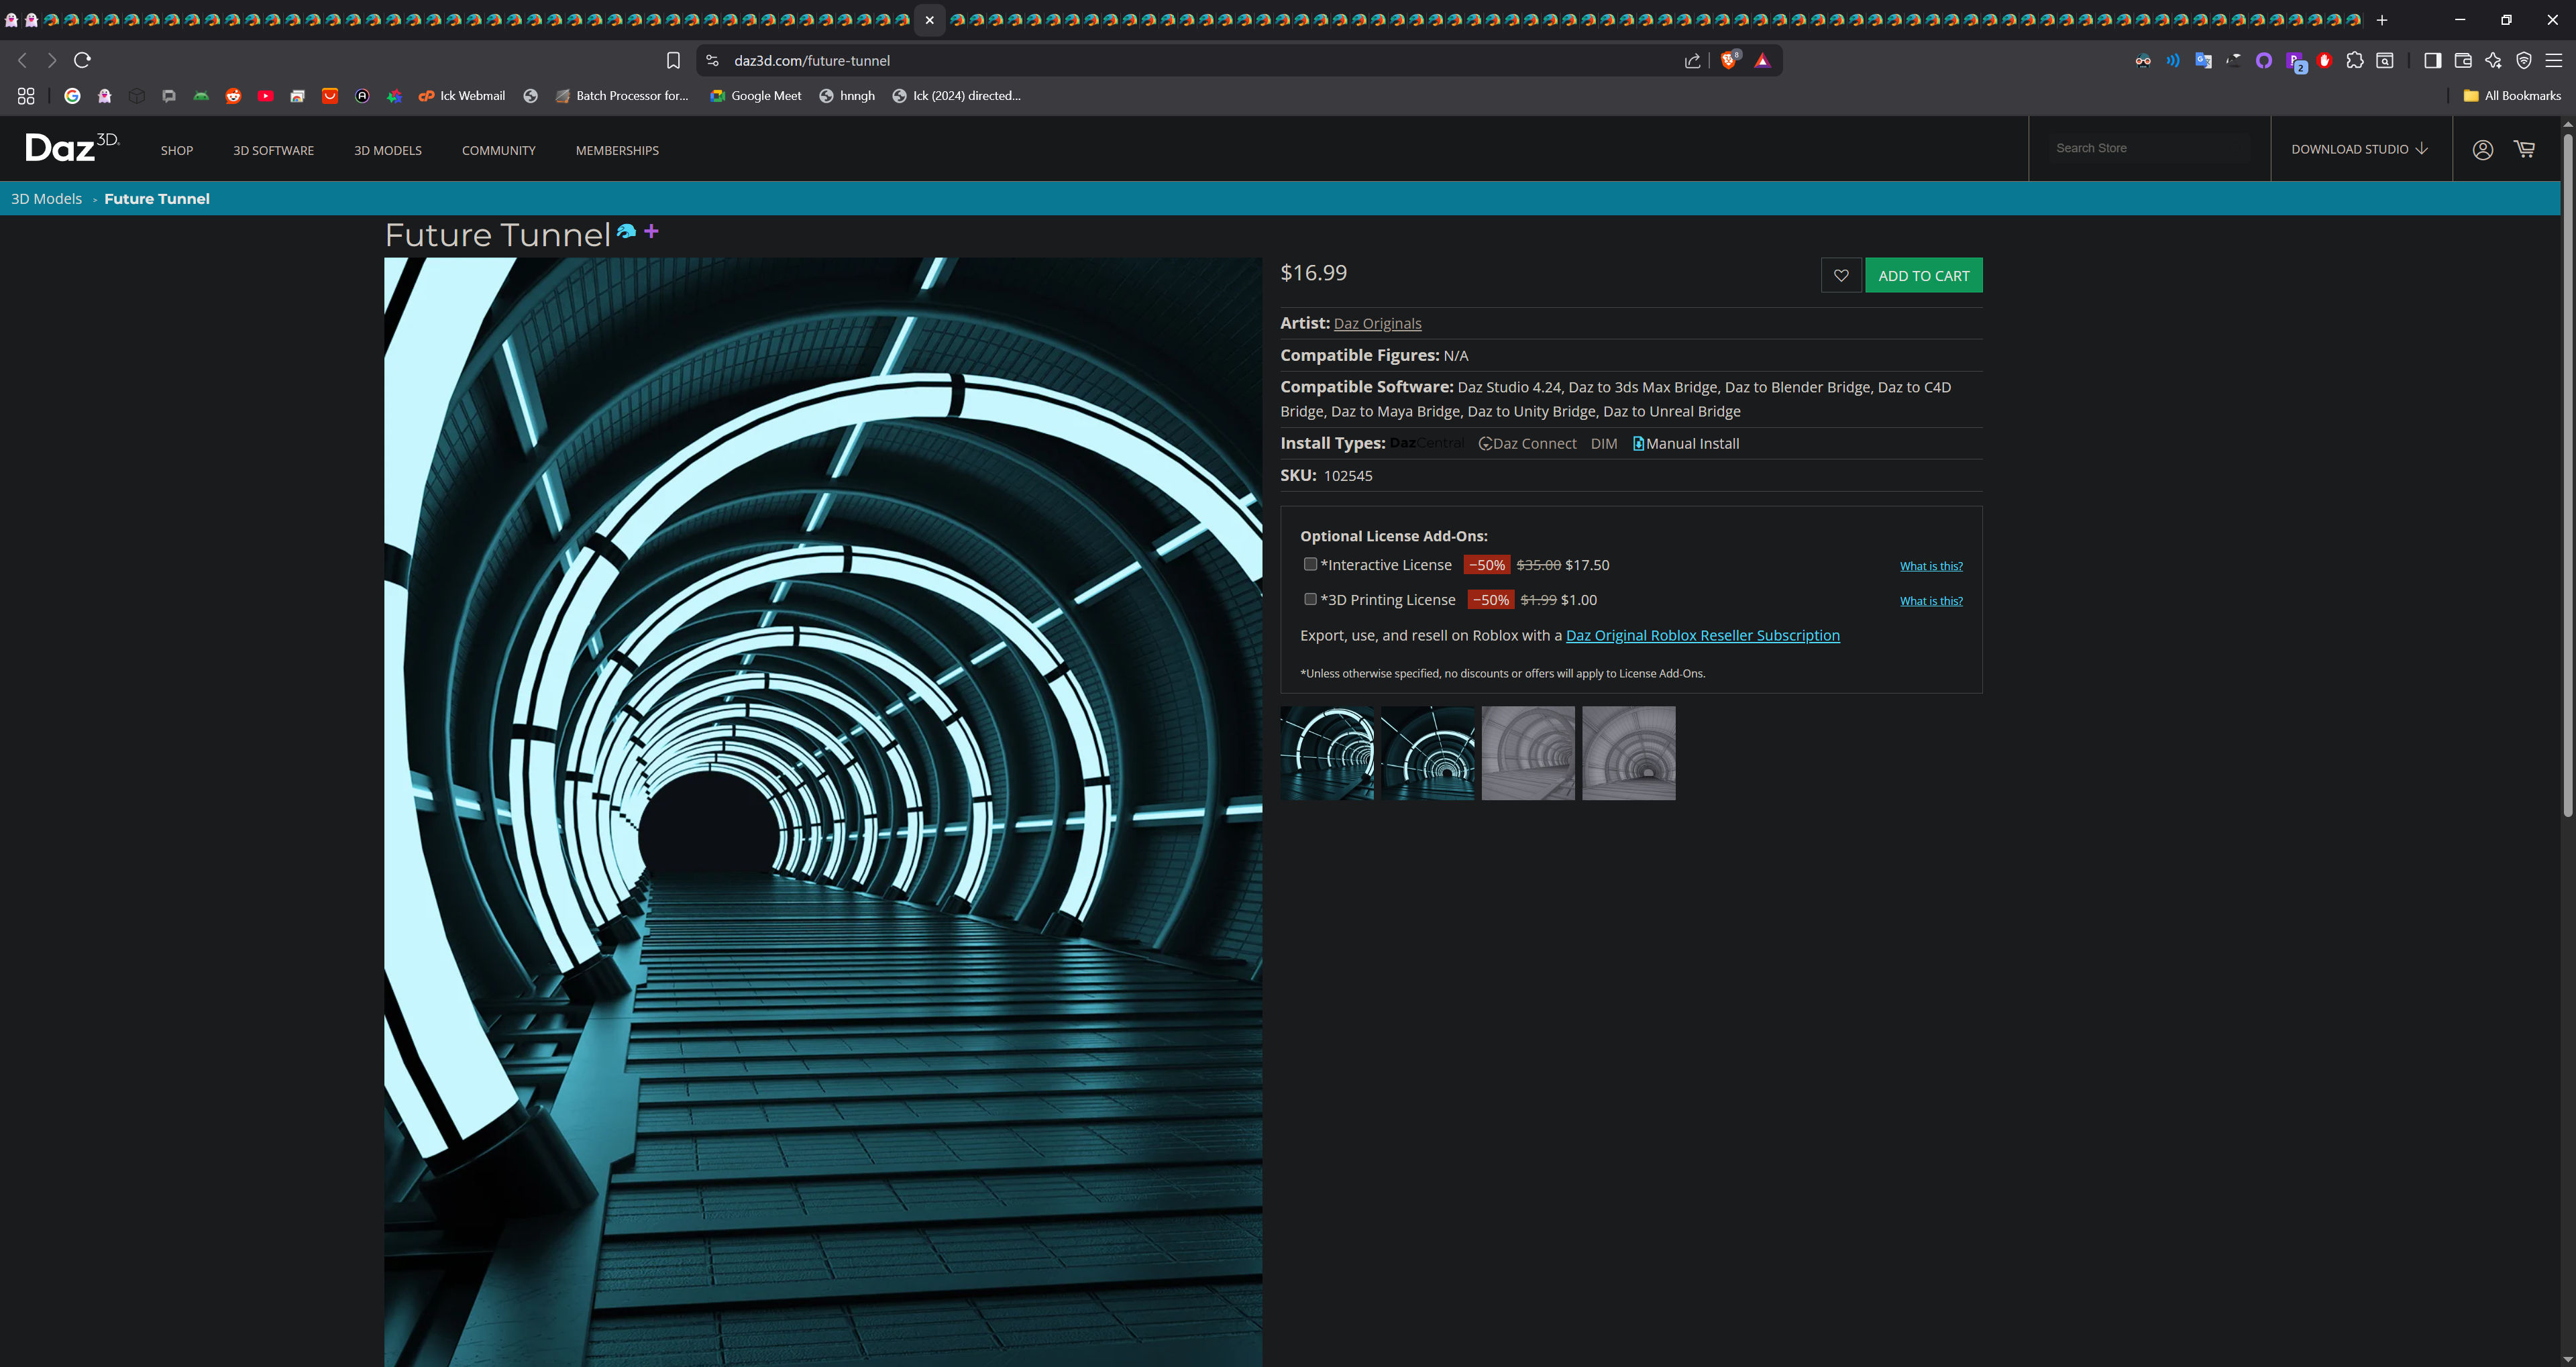Open the hnngh bookmark
Viewport: 2576px width, 1367px height.
pos(847,96)
